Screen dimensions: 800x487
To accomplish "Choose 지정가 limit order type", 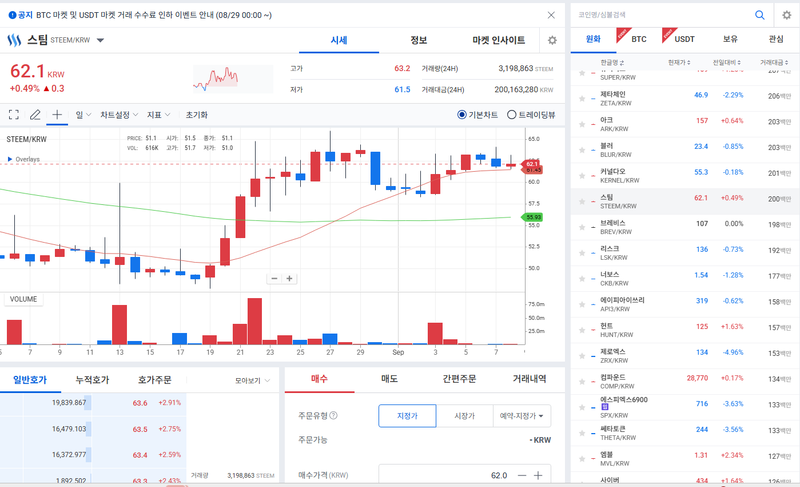I will pos(407,416).
